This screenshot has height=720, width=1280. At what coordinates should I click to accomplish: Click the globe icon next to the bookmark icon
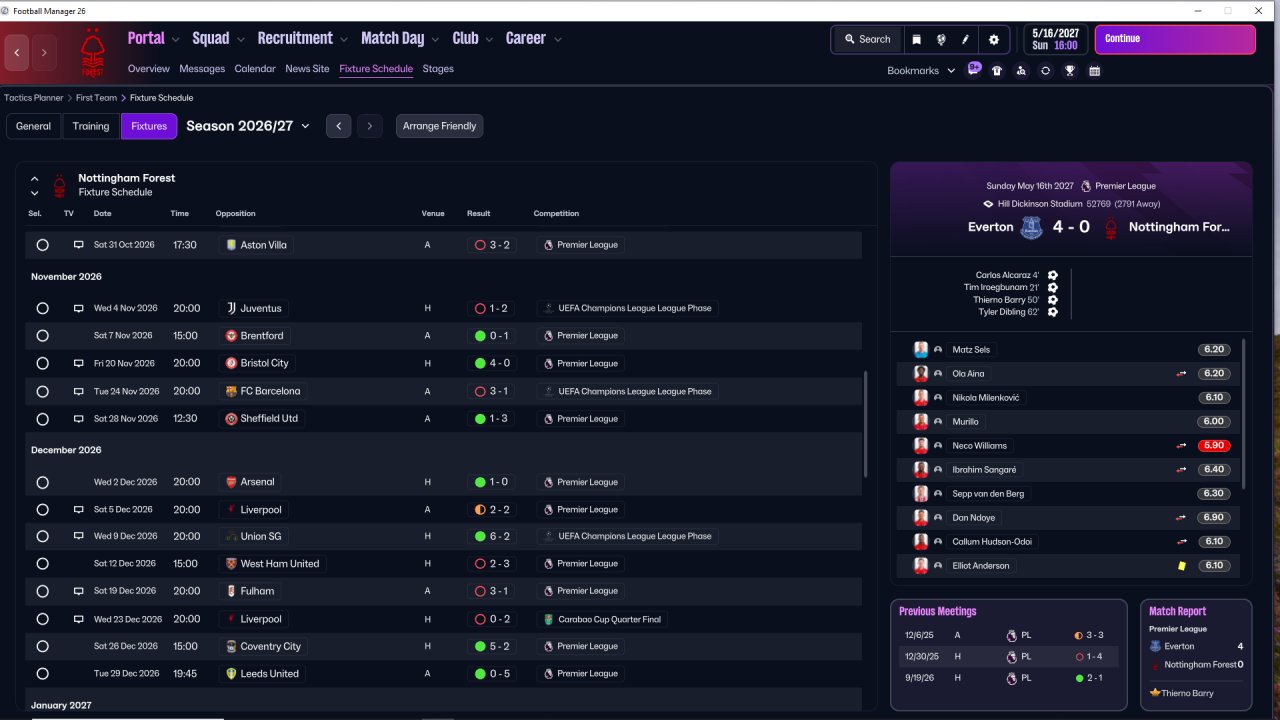pyautogui.click(x=941, y=39)
